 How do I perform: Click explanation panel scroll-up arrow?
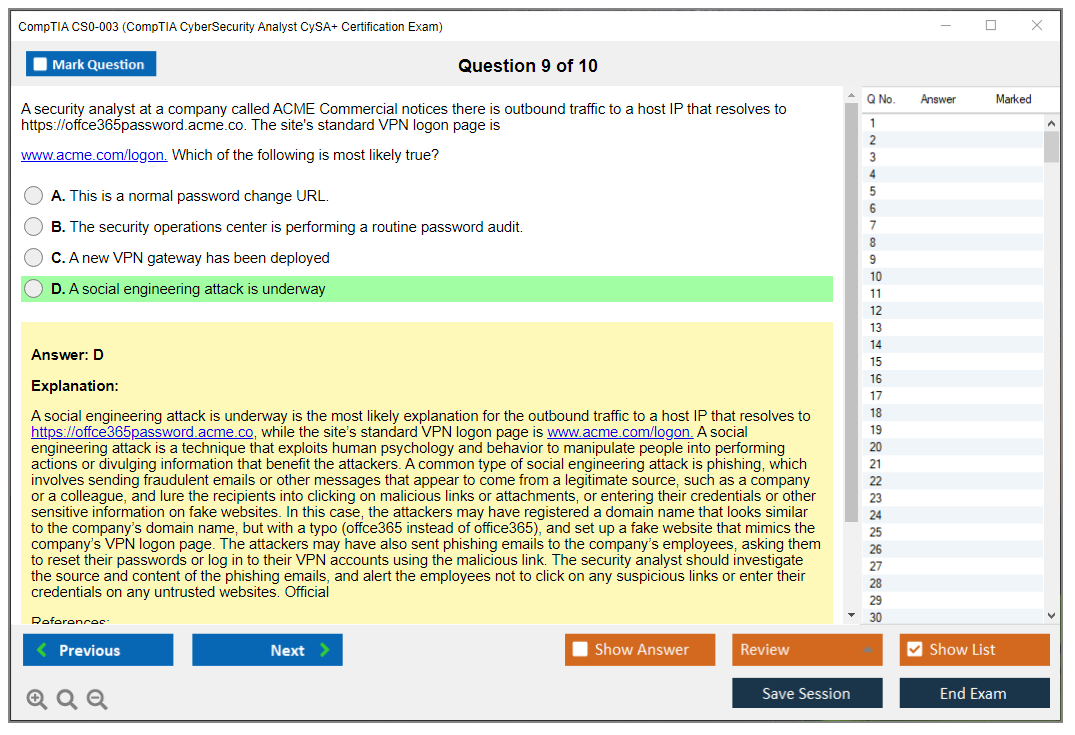pyautogui.click(x=851, y=97)
